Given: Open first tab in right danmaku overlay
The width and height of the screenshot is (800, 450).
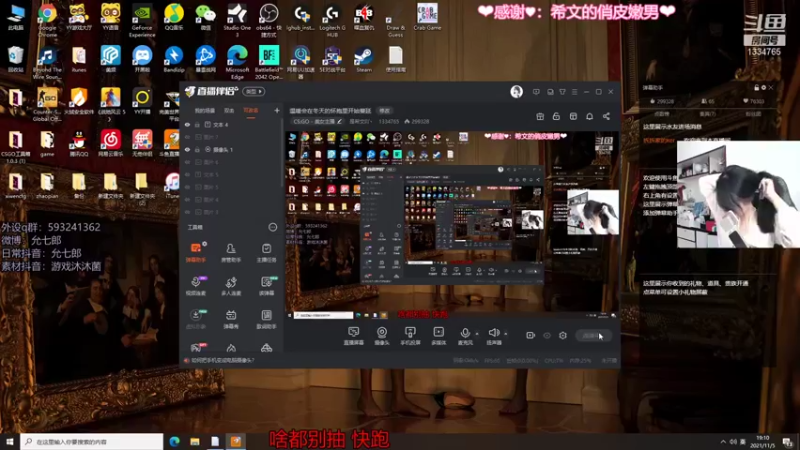Looking at the screenshot, I should (662, 114).
